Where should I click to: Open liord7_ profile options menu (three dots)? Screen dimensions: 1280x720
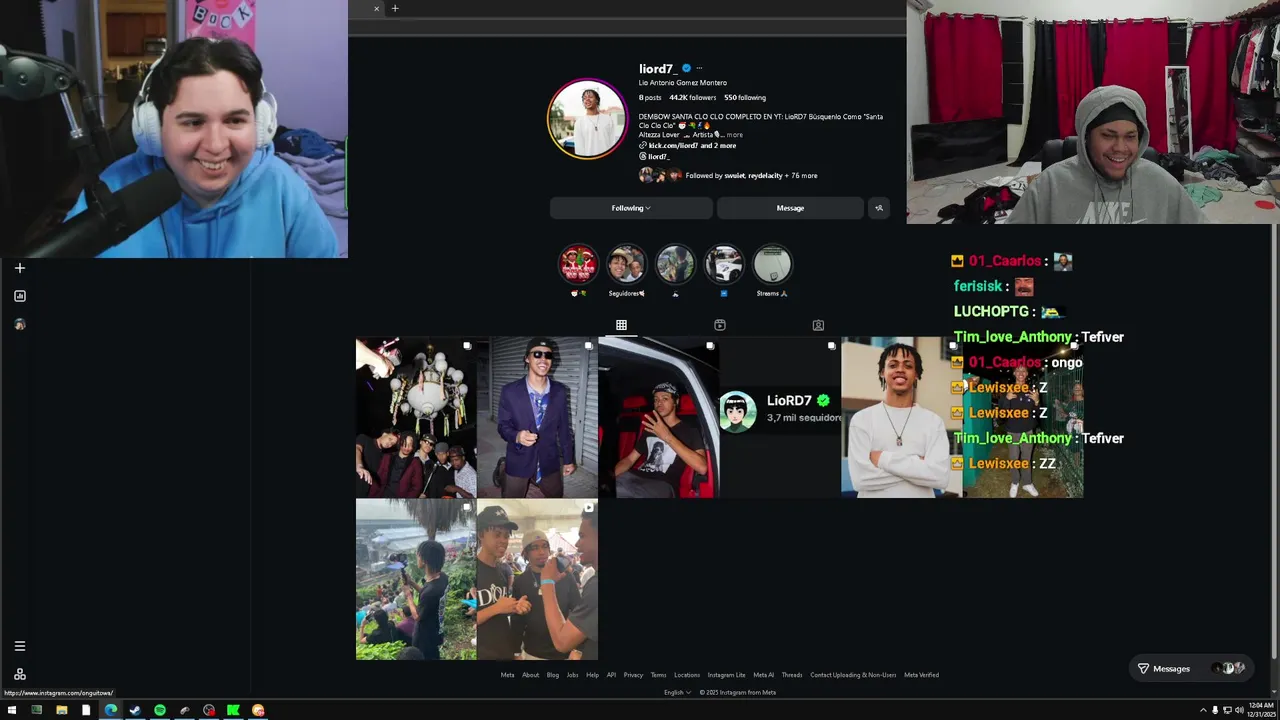[x=699, y=68]
